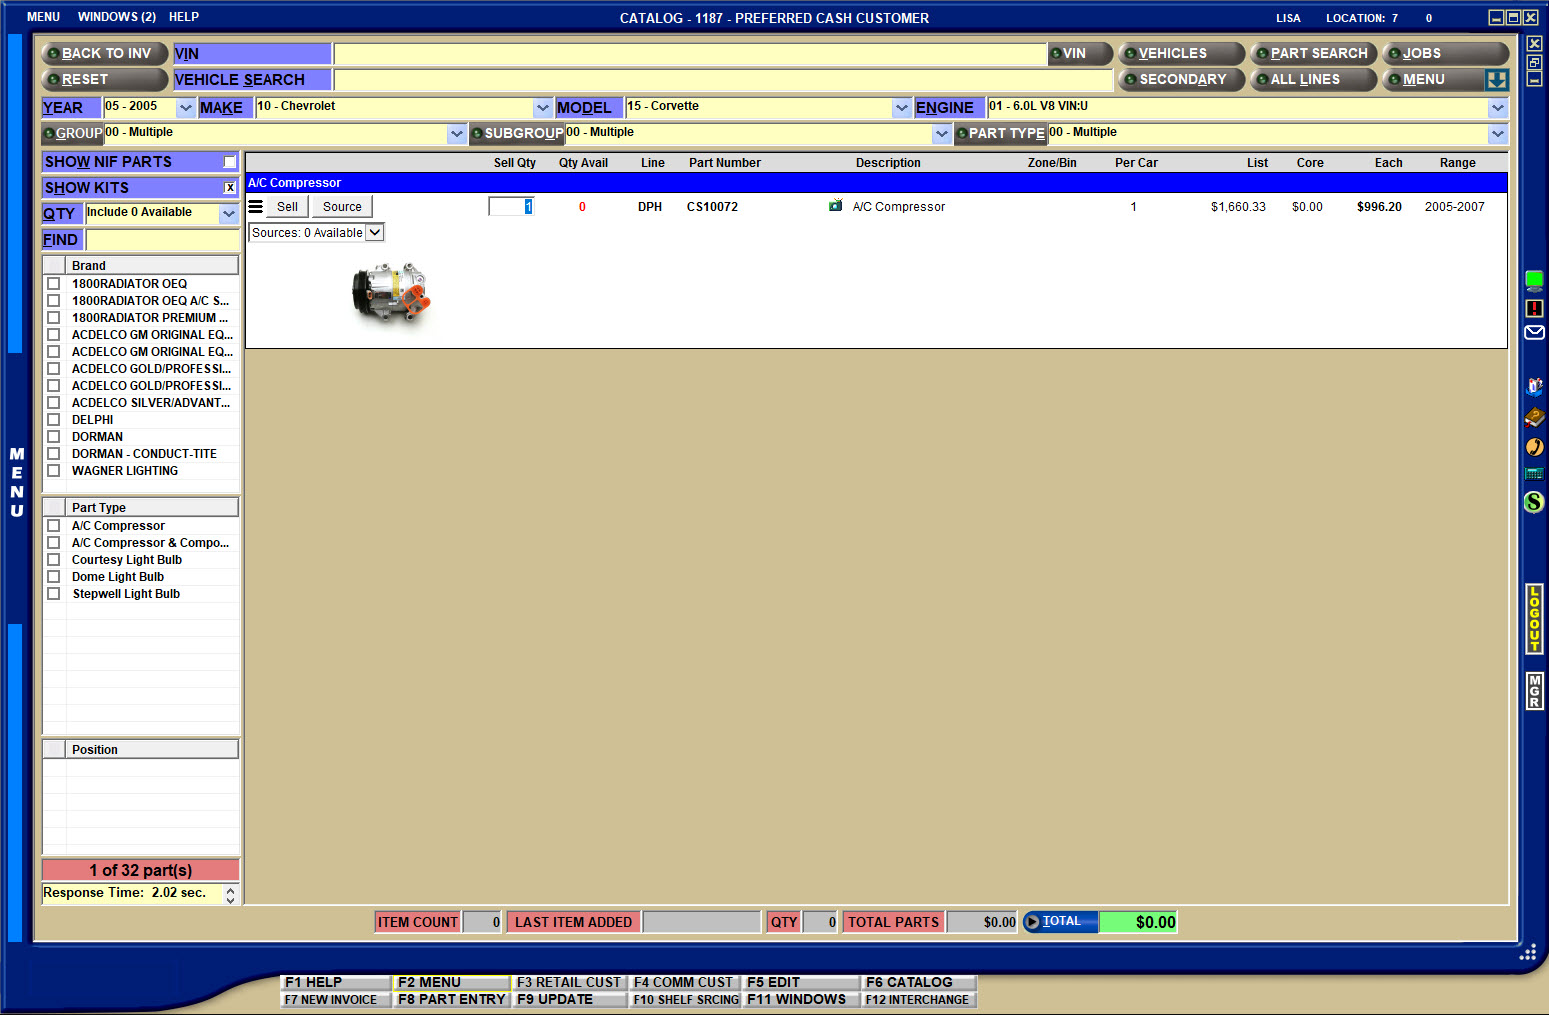Click the blue download arrow icon beside MENU
This screenshot has width=1549, height=1015.
click(1496, 80)
